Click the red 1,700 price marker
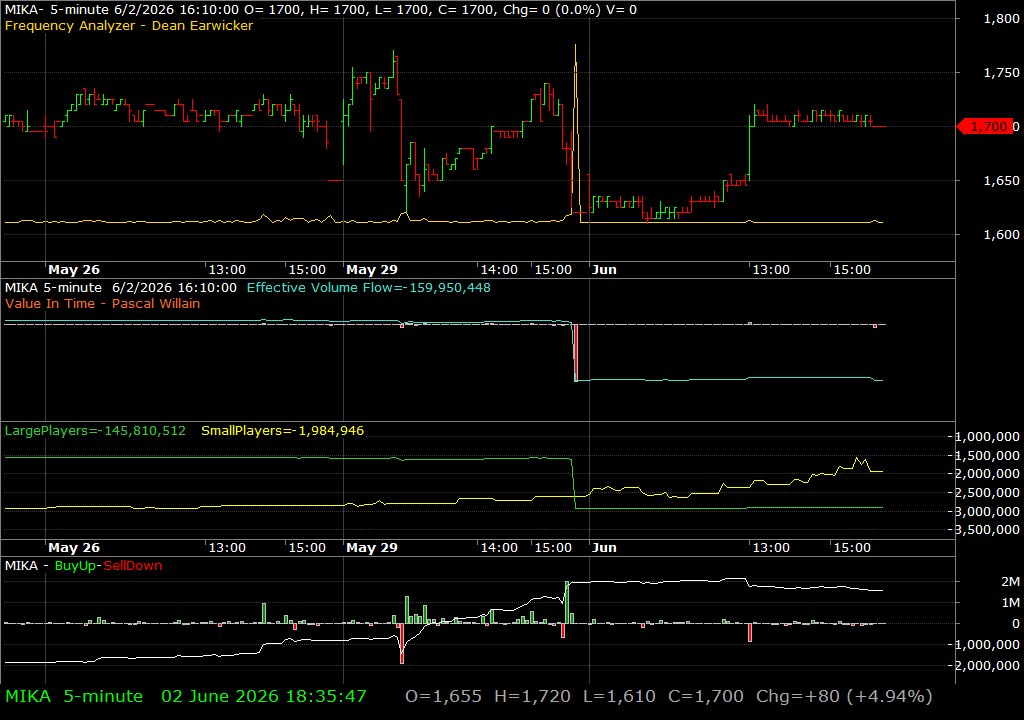Image resolution: width=1024 pixels, height=720 pixels. [x=985, y=127]
